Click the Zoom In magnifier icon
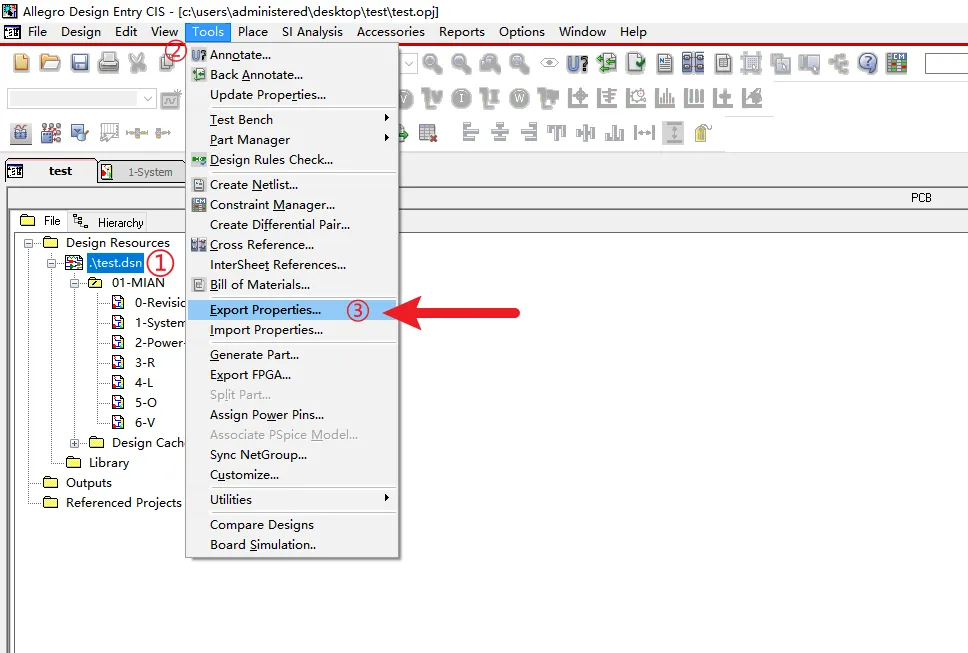Screen dimensions: 968x653 [x=432, y=63]
